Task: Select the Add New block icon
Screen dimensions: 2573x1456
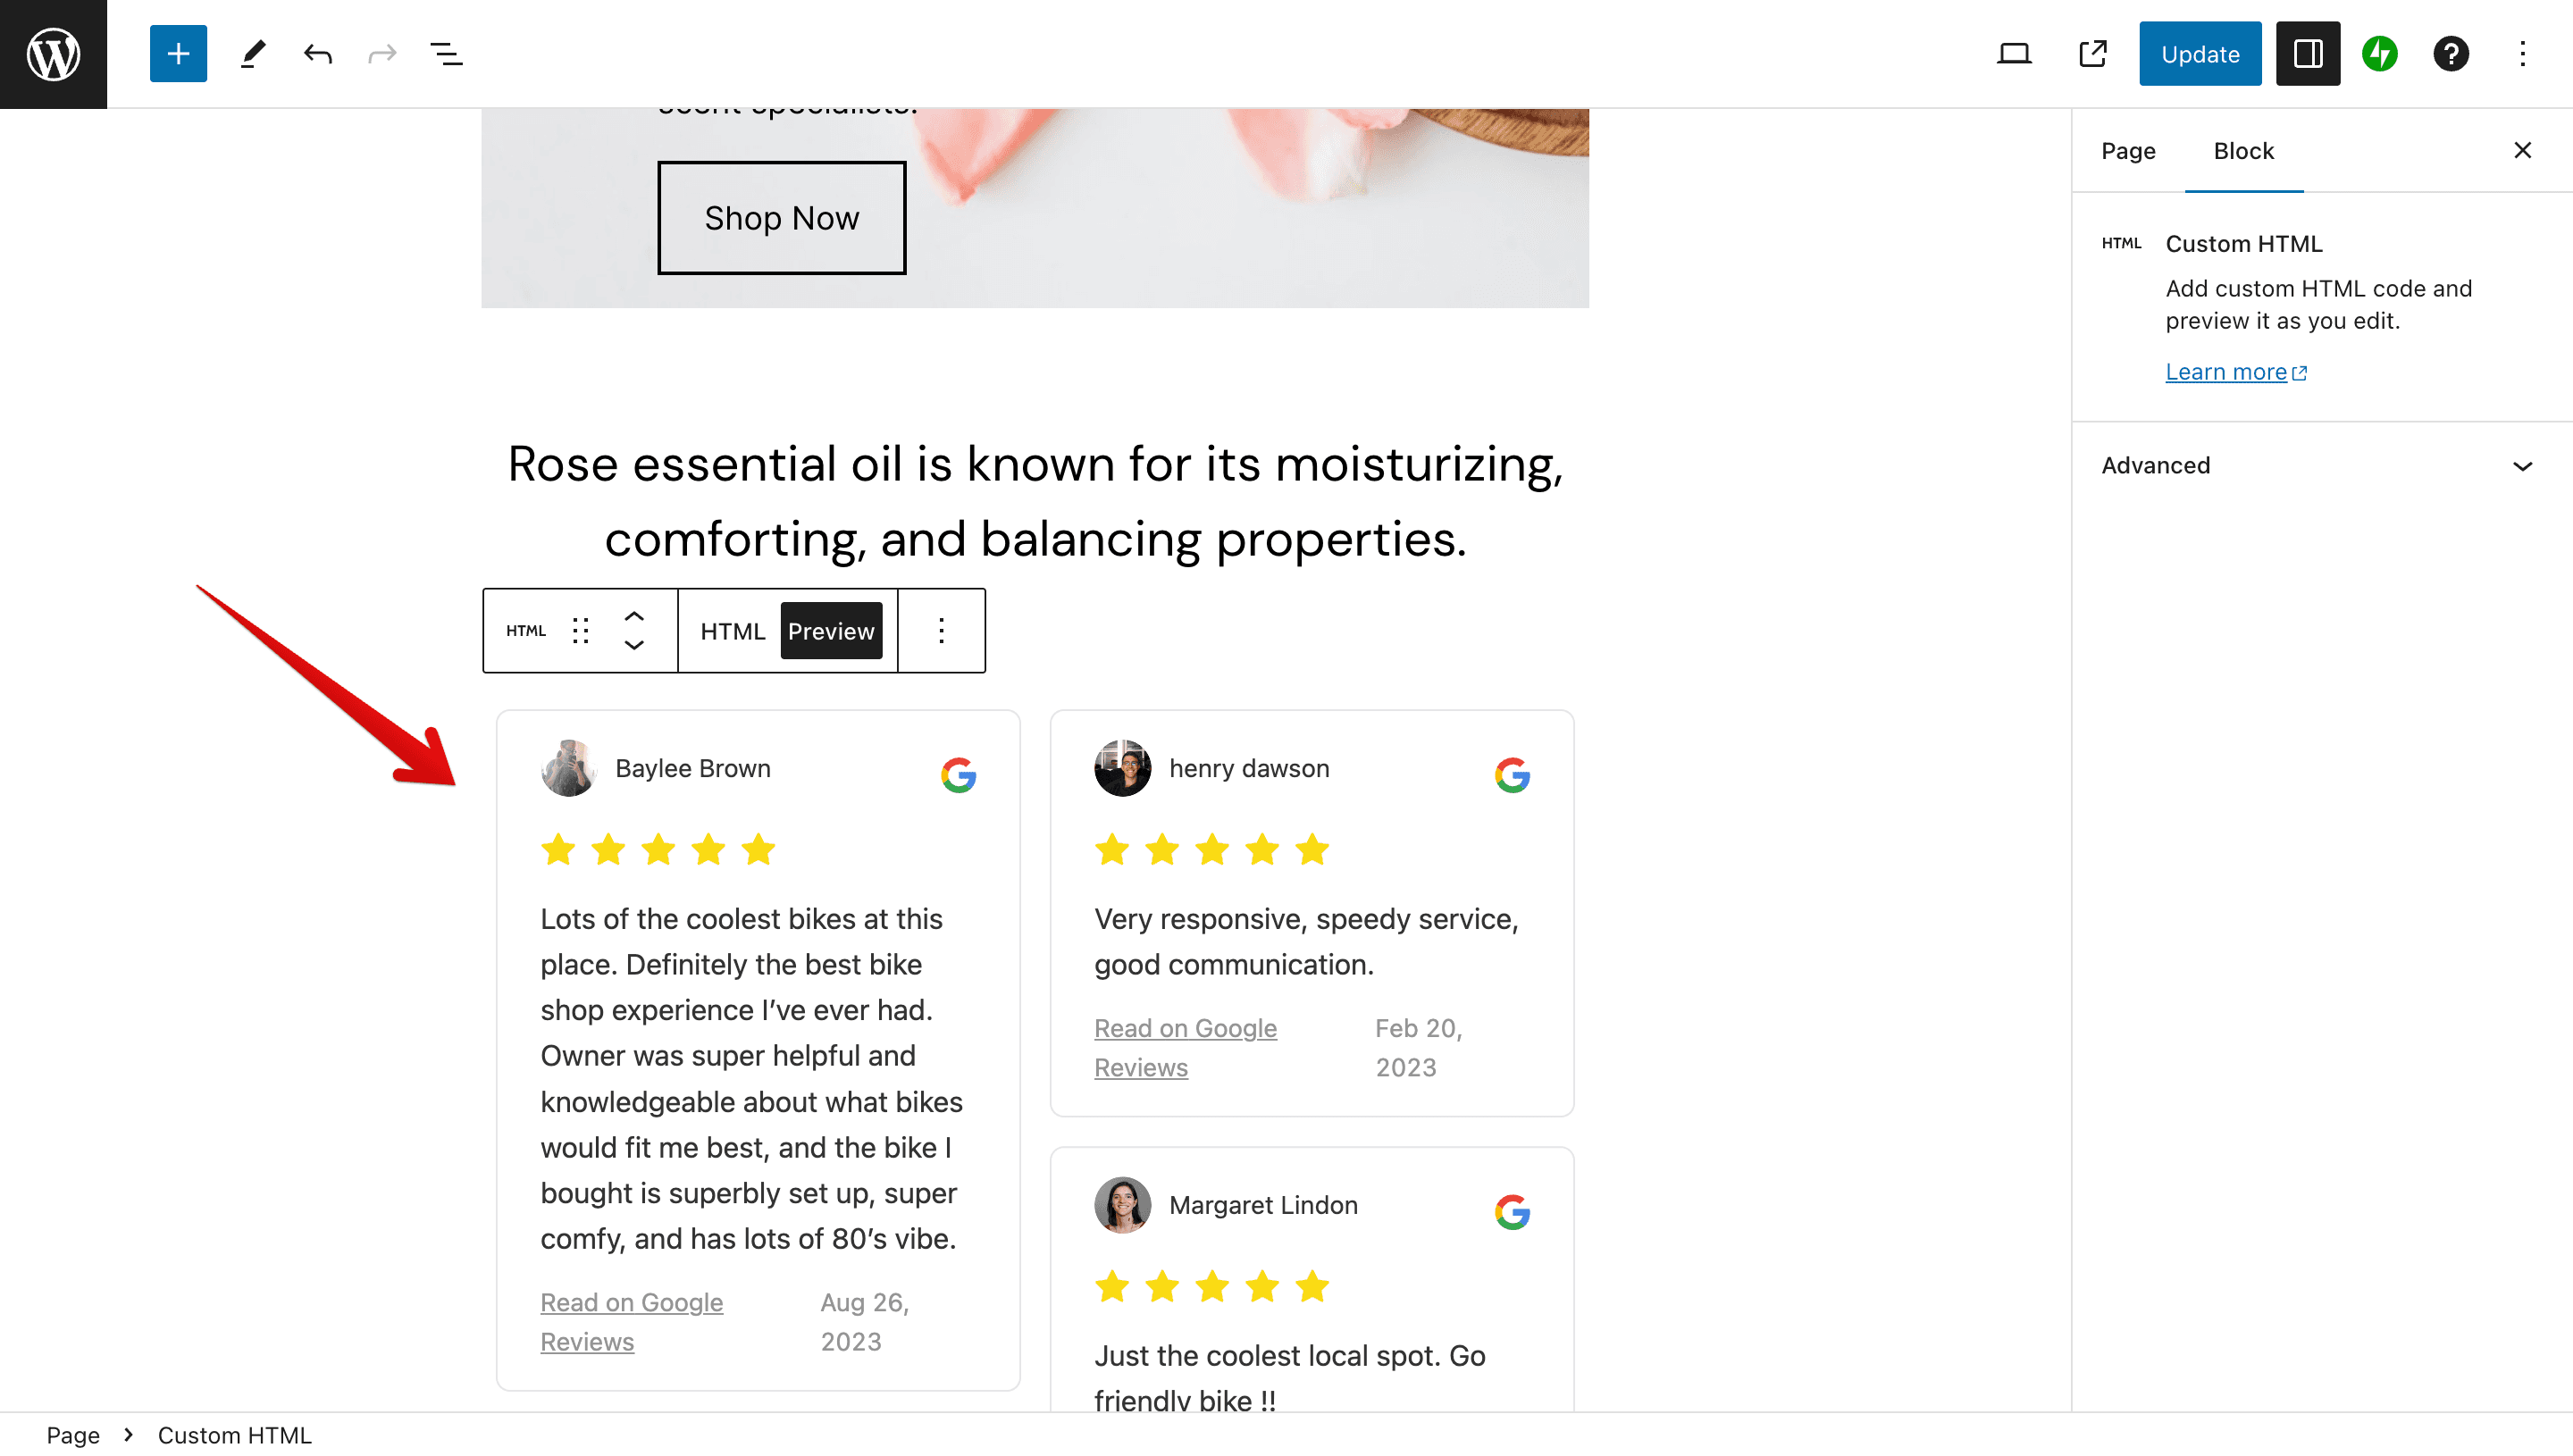Action: coord(179,53)
